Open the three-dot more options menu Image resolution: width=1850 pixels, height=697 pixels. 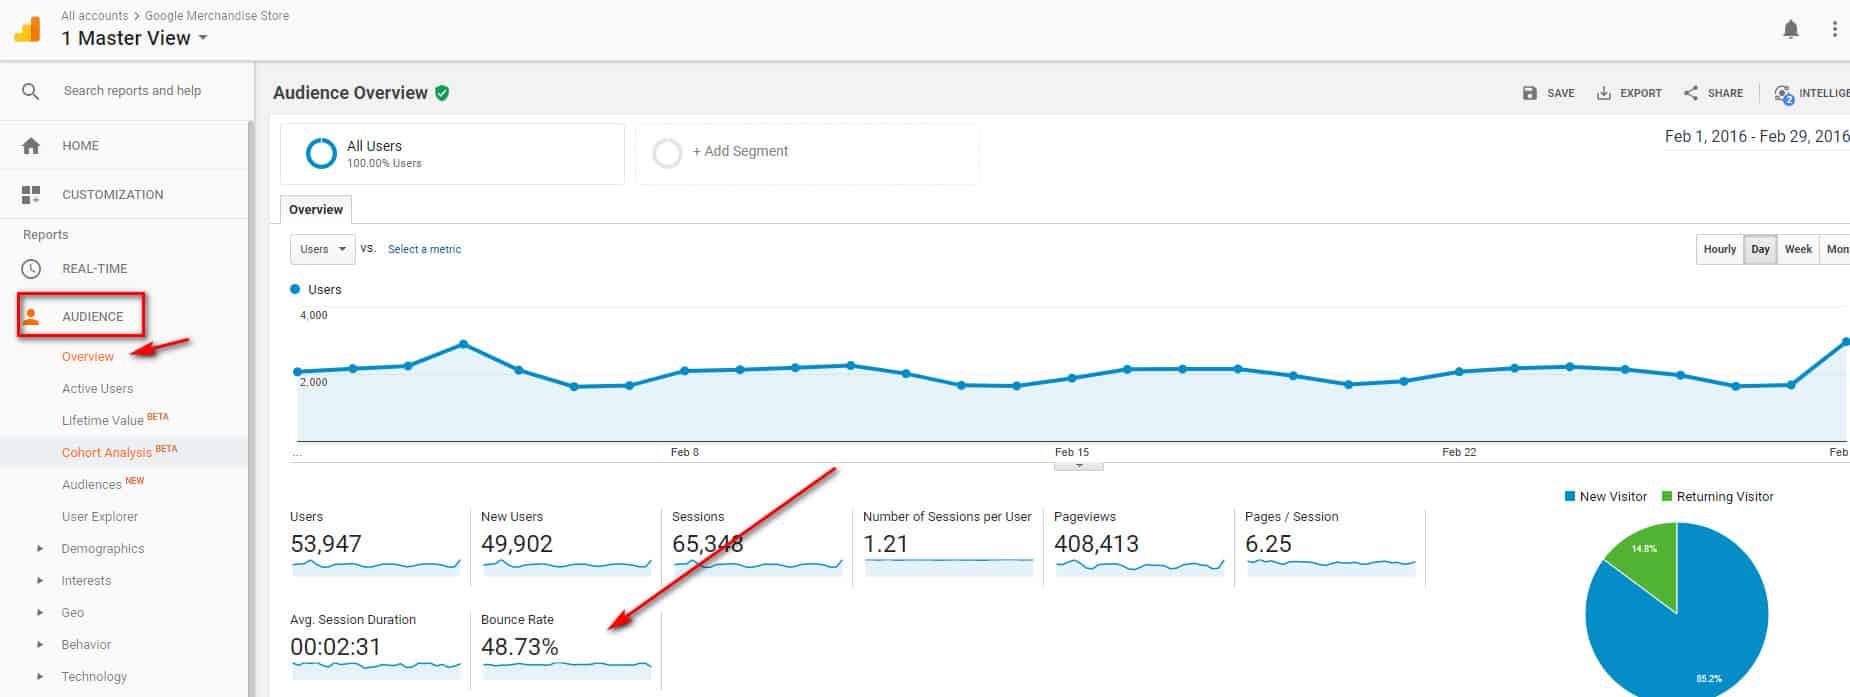click(1834, 30)
